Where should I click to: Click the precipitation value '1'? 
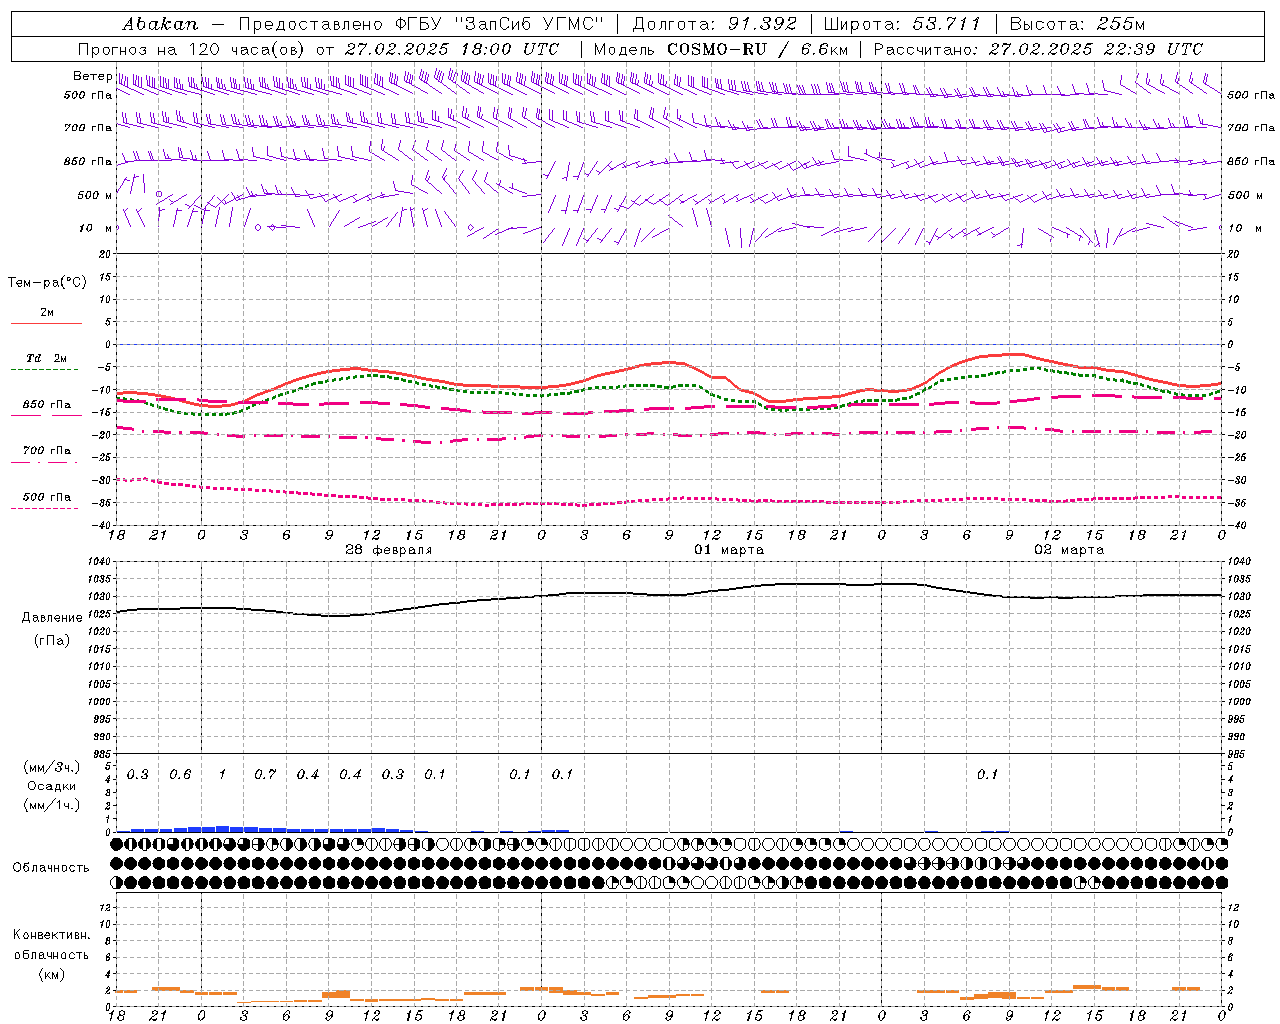[x=222, y=775]
